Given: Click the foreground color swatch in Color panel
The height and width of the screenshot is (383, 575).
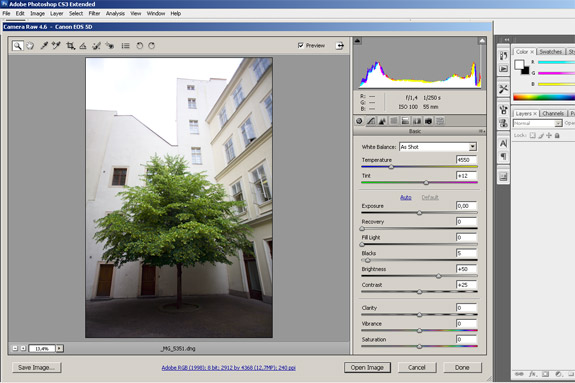Looking at the screenshot, I should pos(519,65).
